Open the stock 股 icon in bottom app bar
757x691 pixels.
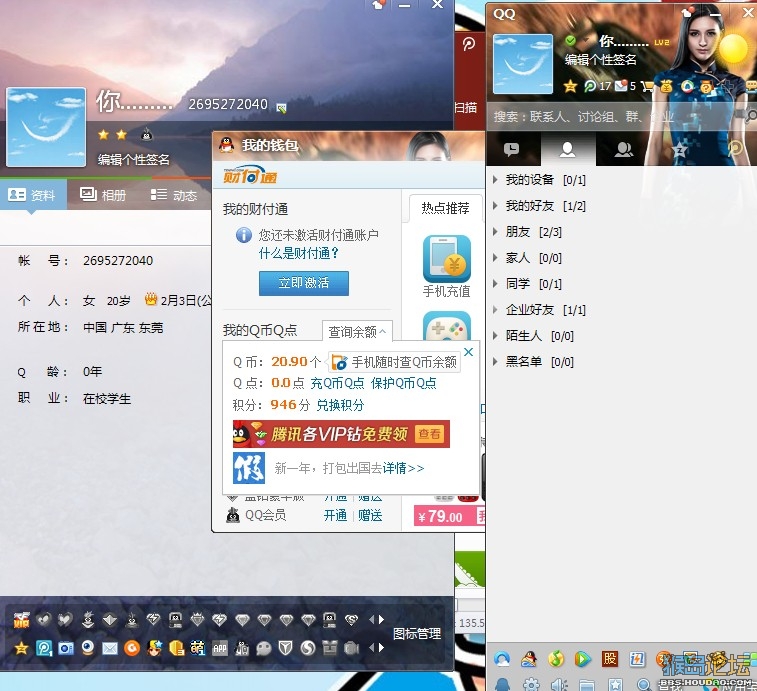click(610, 658)
